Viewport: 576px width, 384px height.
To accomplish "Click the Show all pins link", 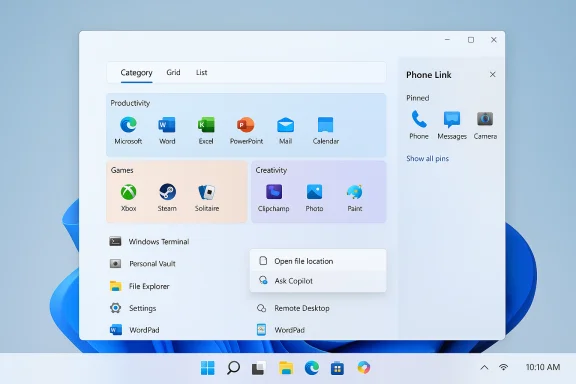I will [x=427, y=158].
